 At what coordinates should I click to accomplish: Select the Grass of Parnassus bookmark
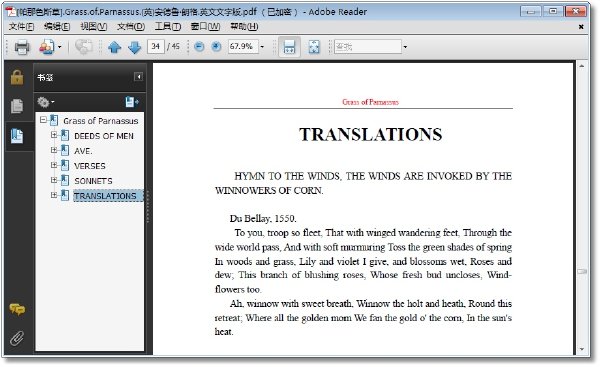coord(101,121)
